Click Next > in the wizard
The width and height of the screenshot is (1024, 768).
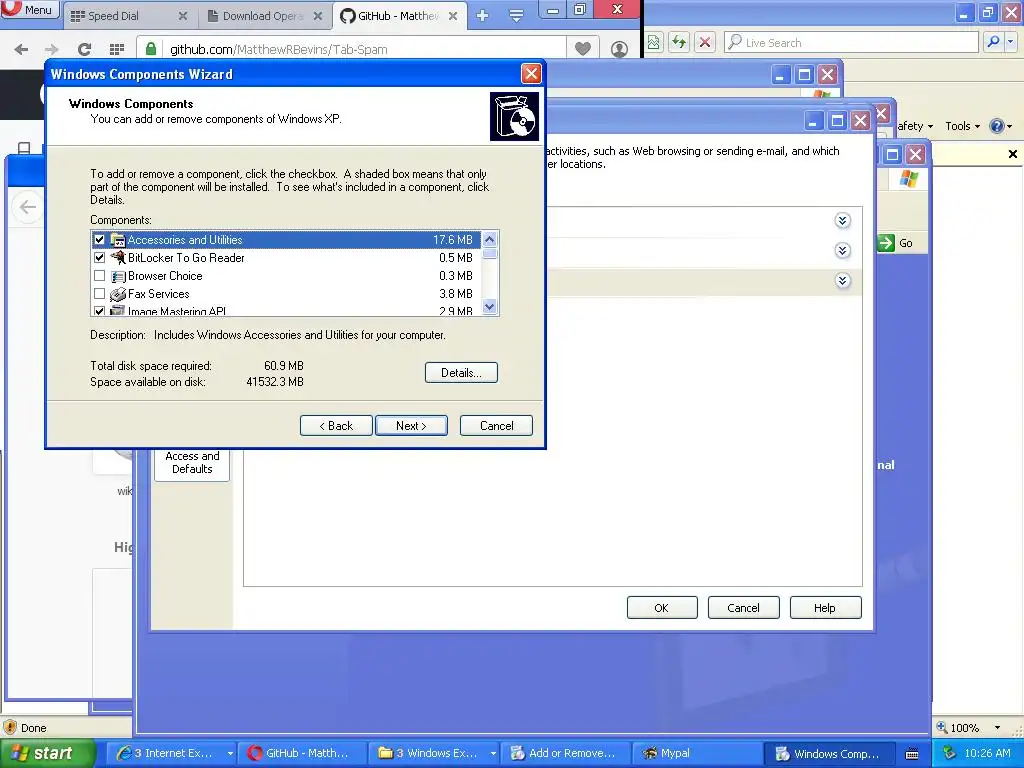point(411,426)
